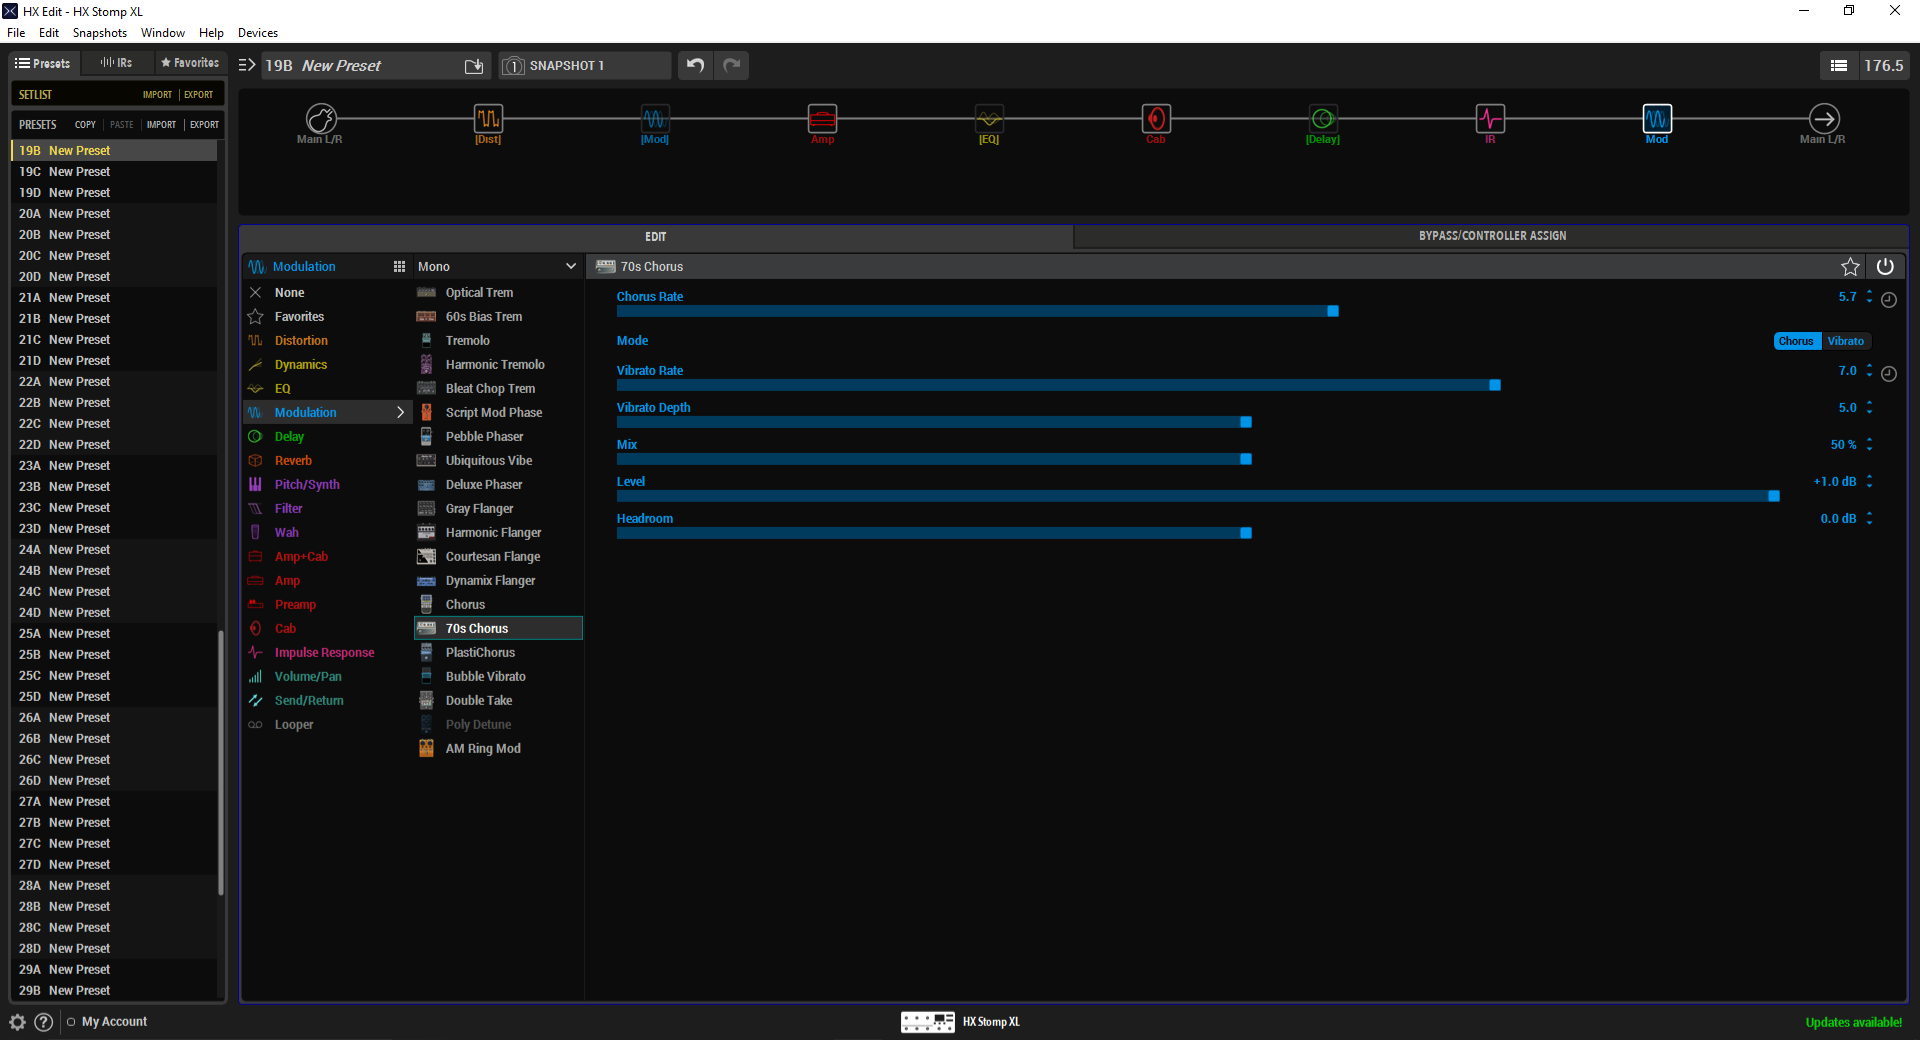Open the help question mark icon
The height and width of the screenshot is (1040, 1920).
[x=43, y=1022]
